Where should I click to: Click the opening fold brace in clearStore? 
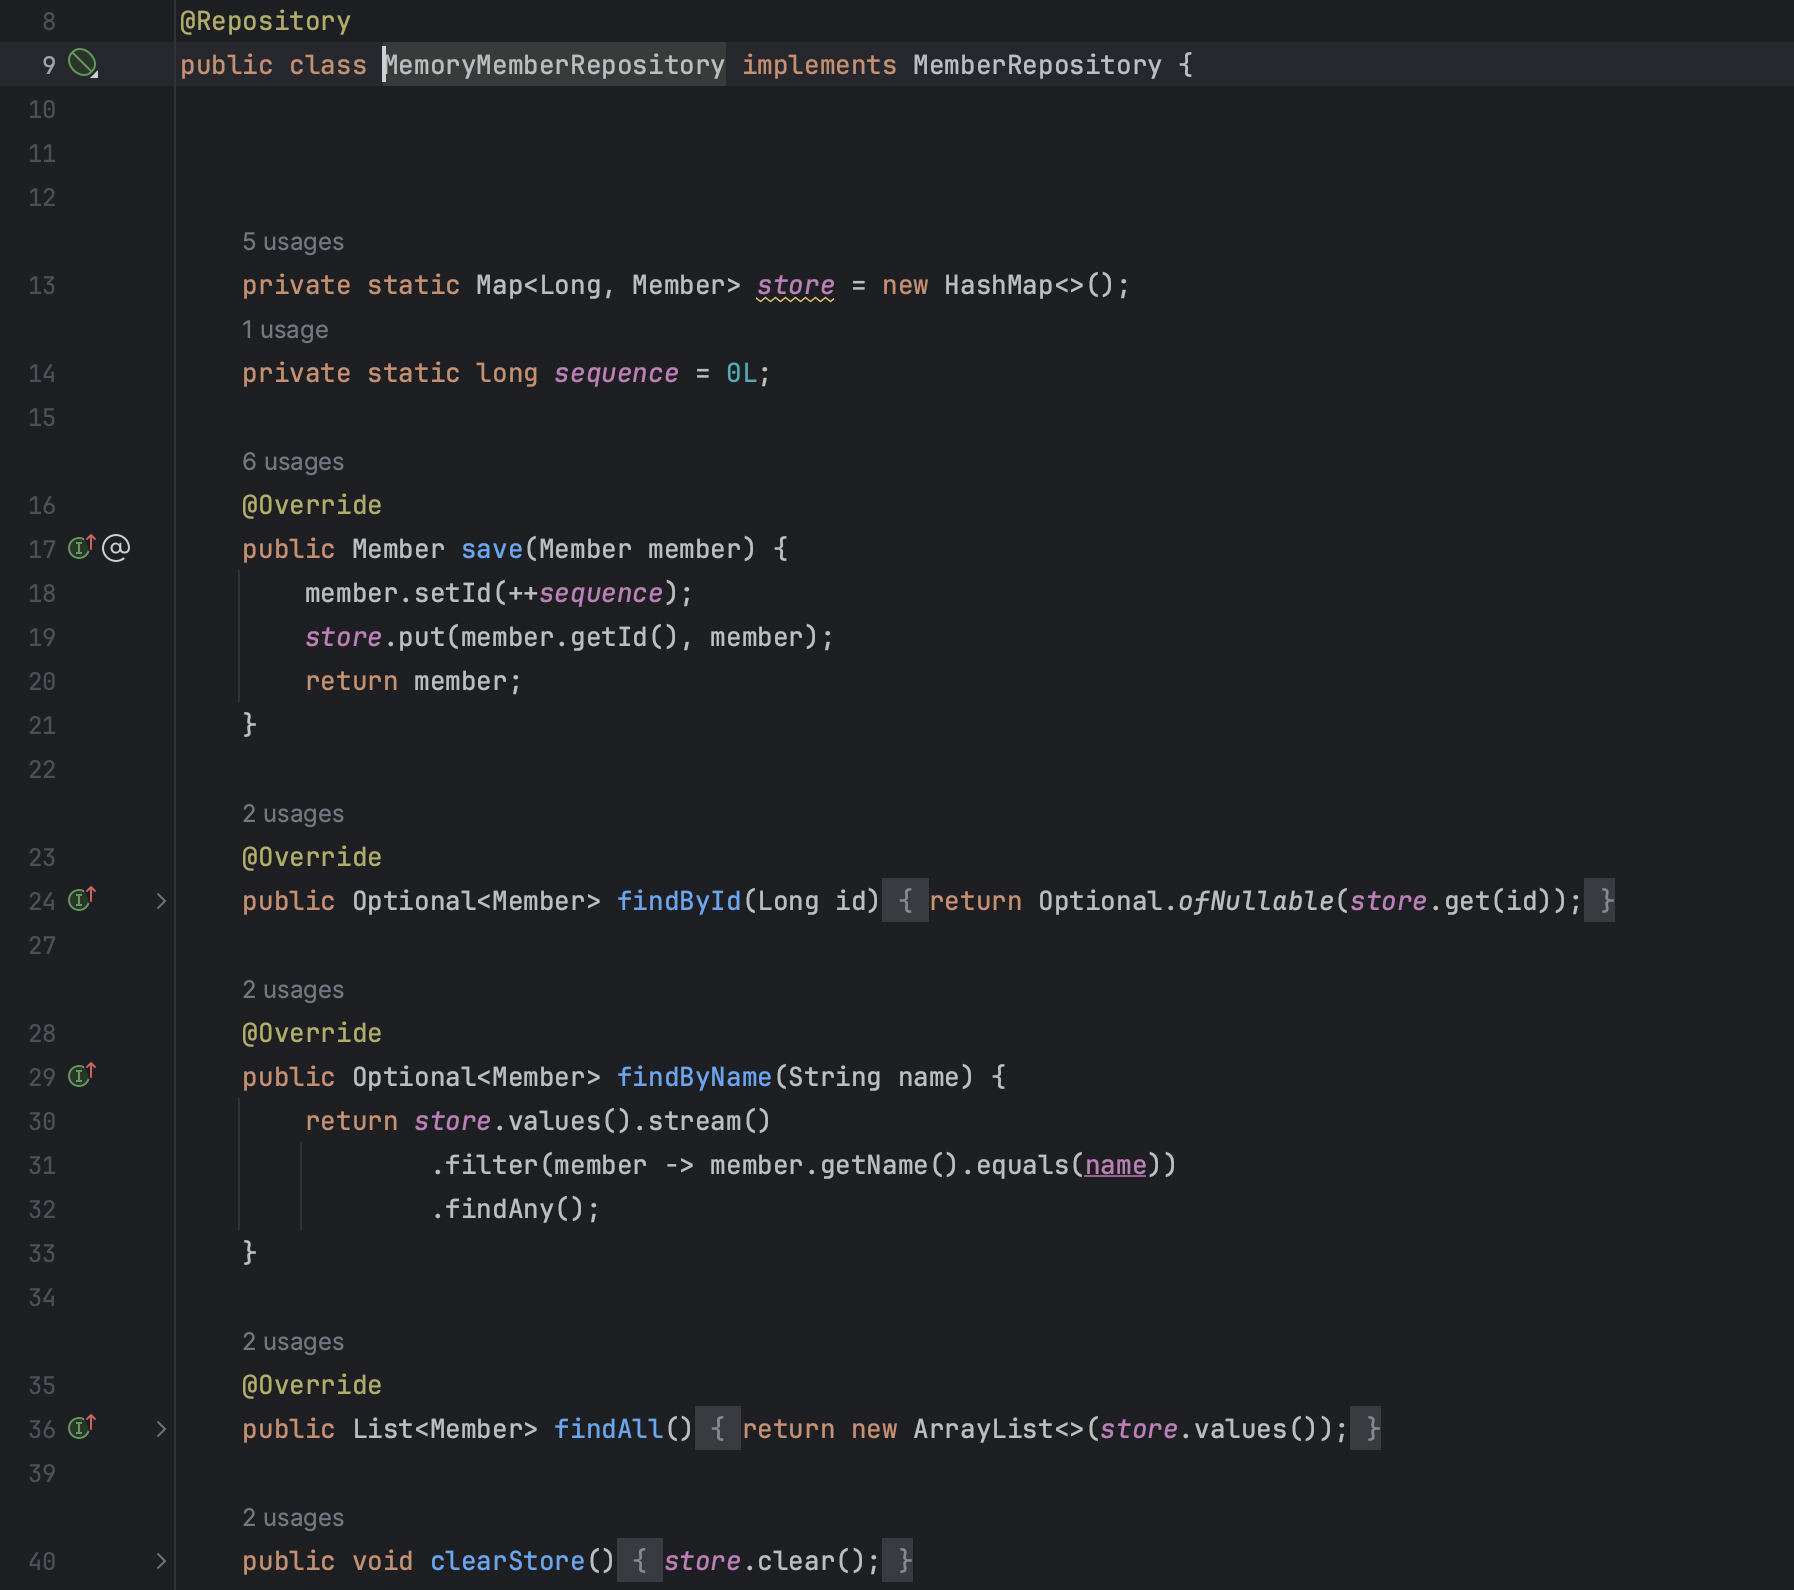[x=639, y=1561]
